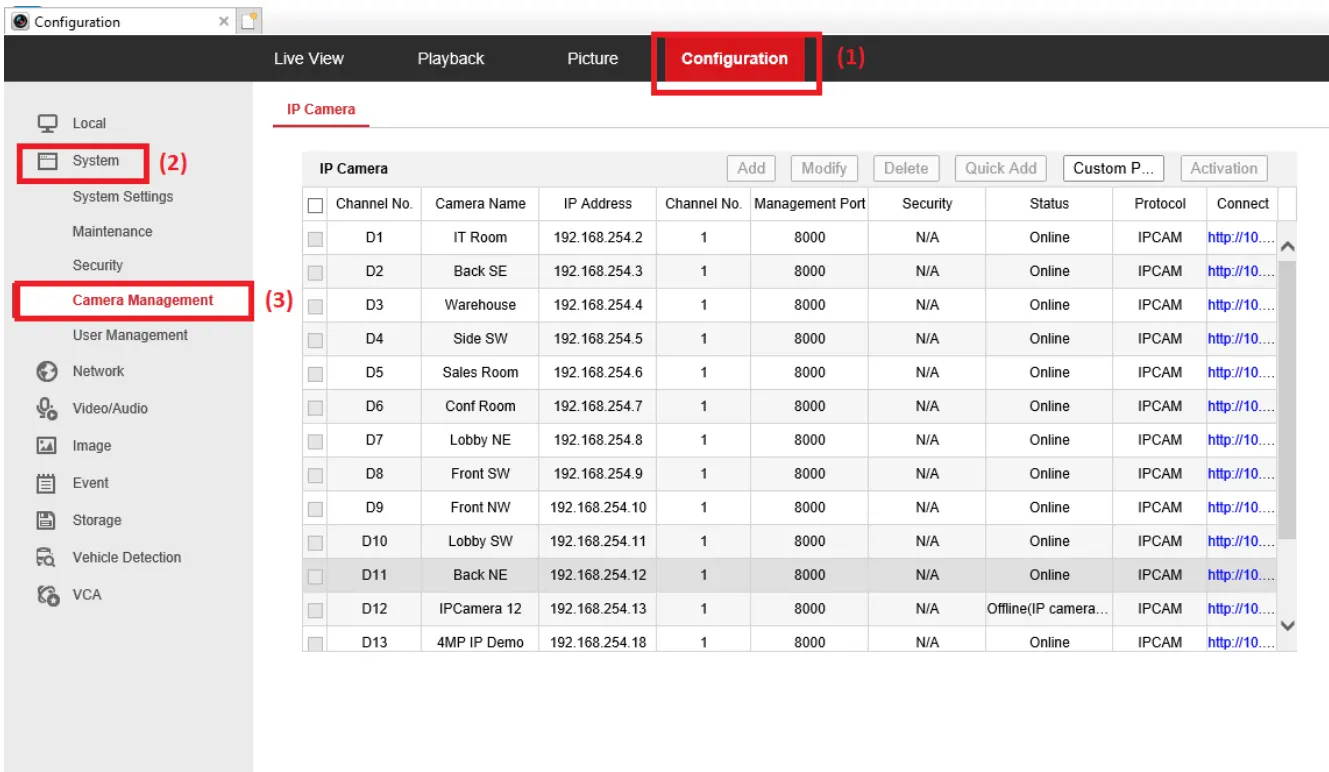Close the Configuration browser tab
The height and width of the screenshot is (772, 1329).
point(224,21)
